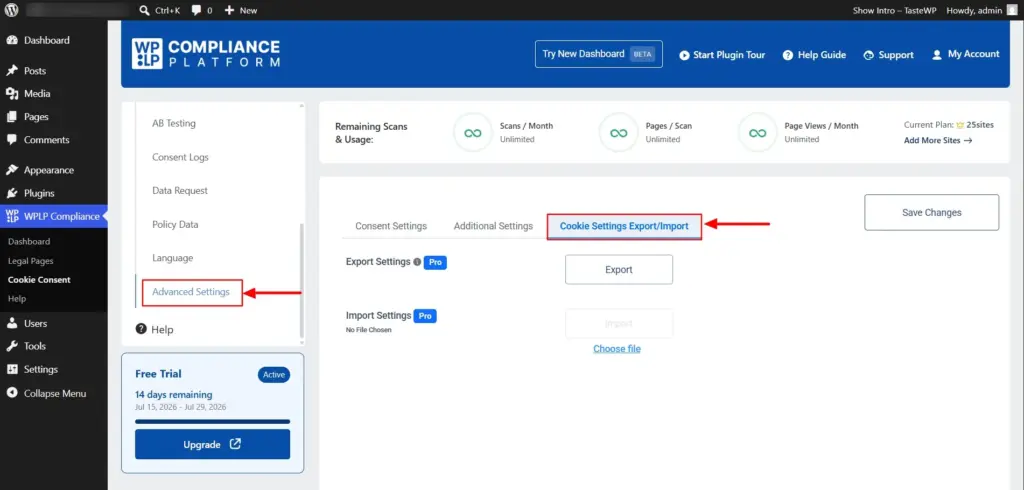Click the Plugins plug icon

tap(12, 193)
